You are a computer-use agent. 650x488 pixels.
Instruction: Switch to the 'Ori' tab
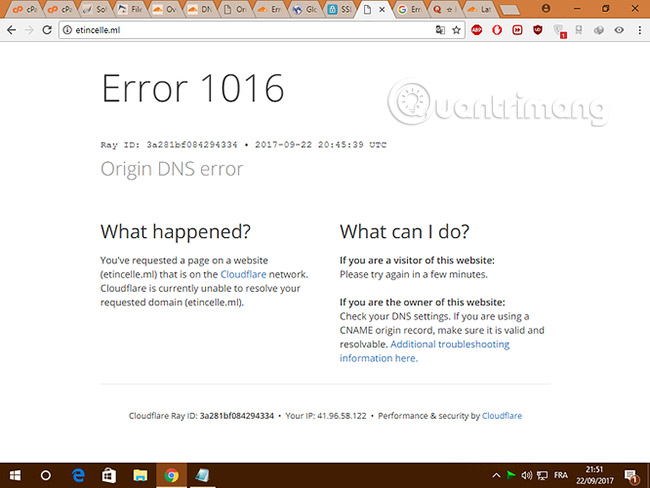click(x=235, y=9)
